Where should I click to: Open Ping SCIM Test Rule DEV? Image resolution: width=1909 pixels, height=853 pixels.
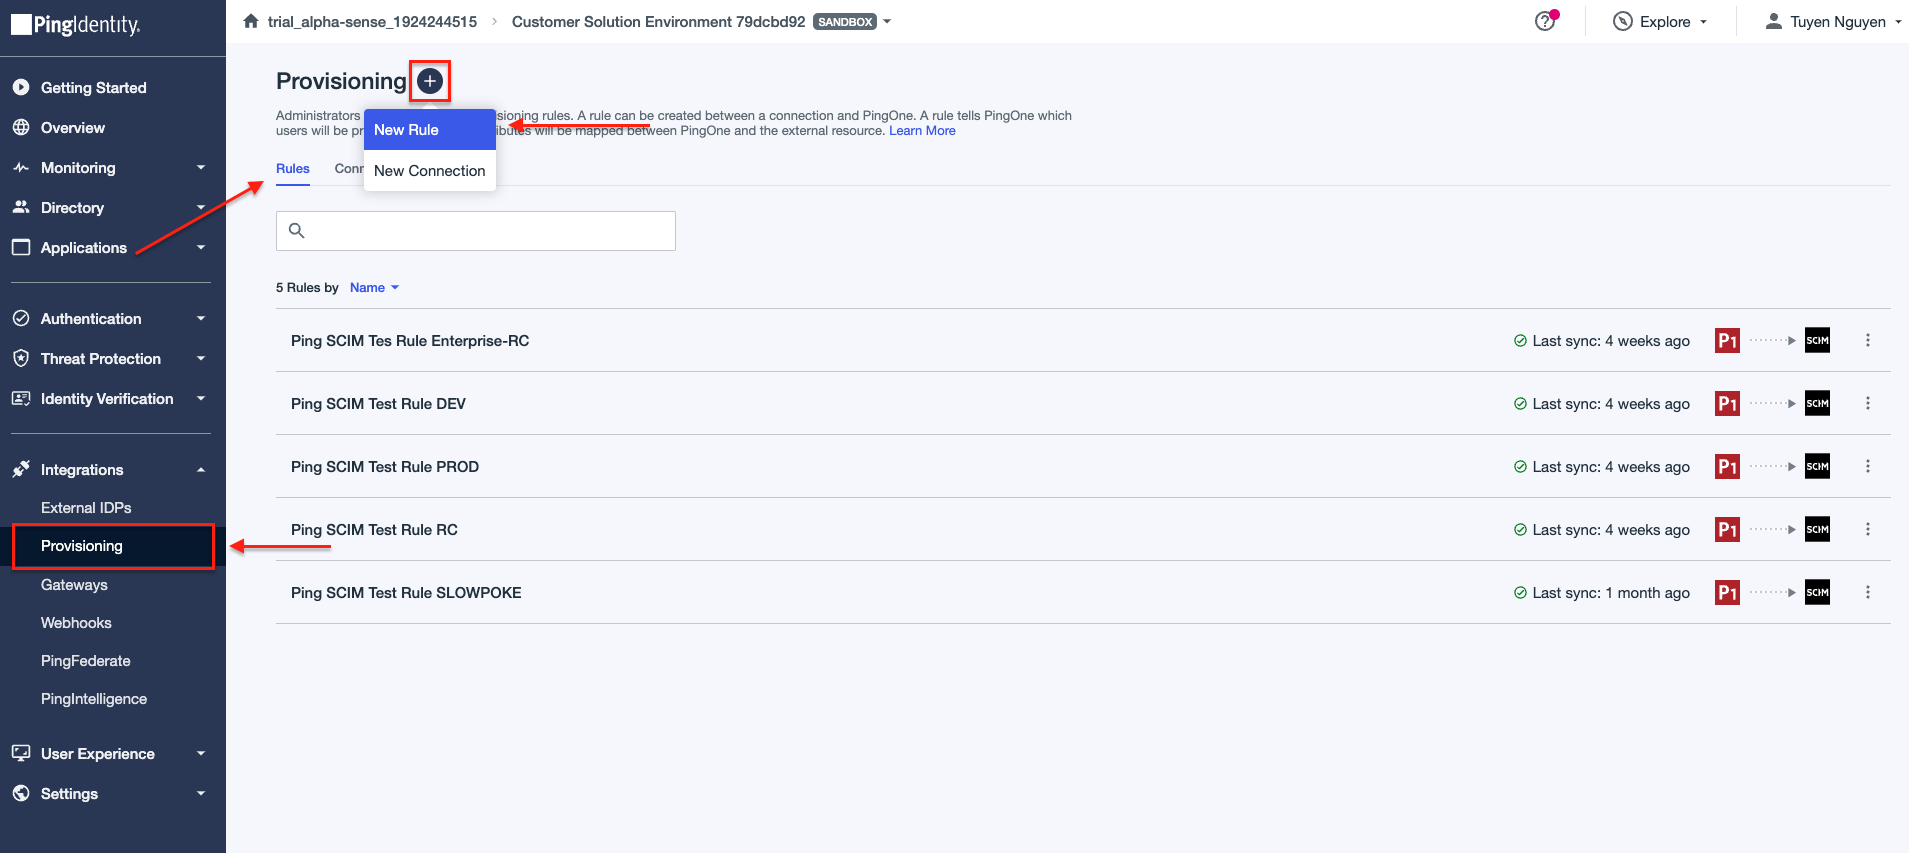tap(378, 404)
